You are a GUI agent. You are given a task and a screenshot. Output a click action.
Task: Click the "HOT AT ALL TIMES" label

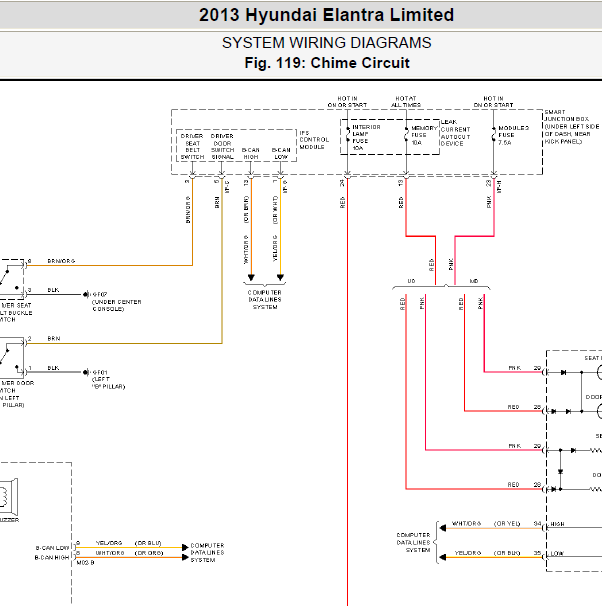coord(406,102)
